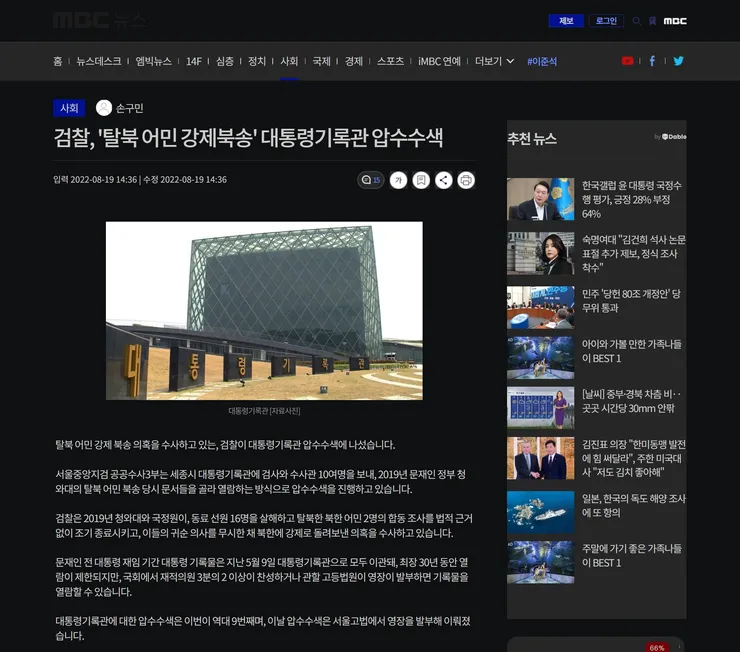This screenshot has width=740, height=652.
Task: Open the Twitter page icon
Action: pyautogui.click(x=678, y=61)
